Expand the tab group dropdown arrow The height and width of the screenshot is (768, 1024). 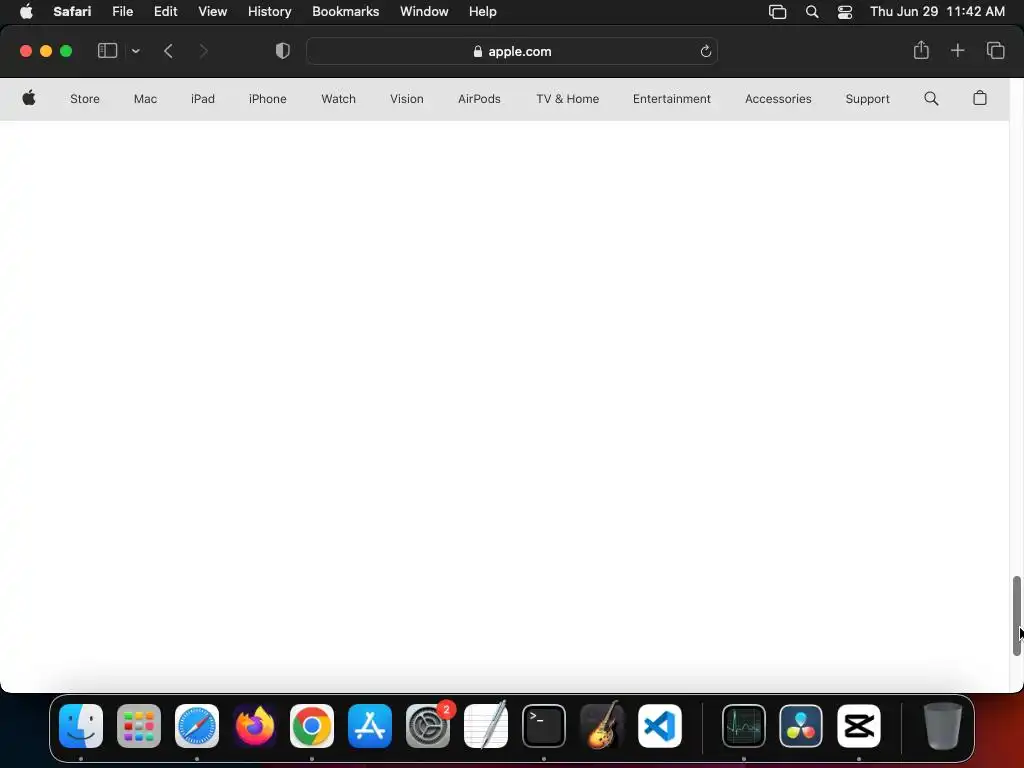pyautogui.click(x=136, y=51)
